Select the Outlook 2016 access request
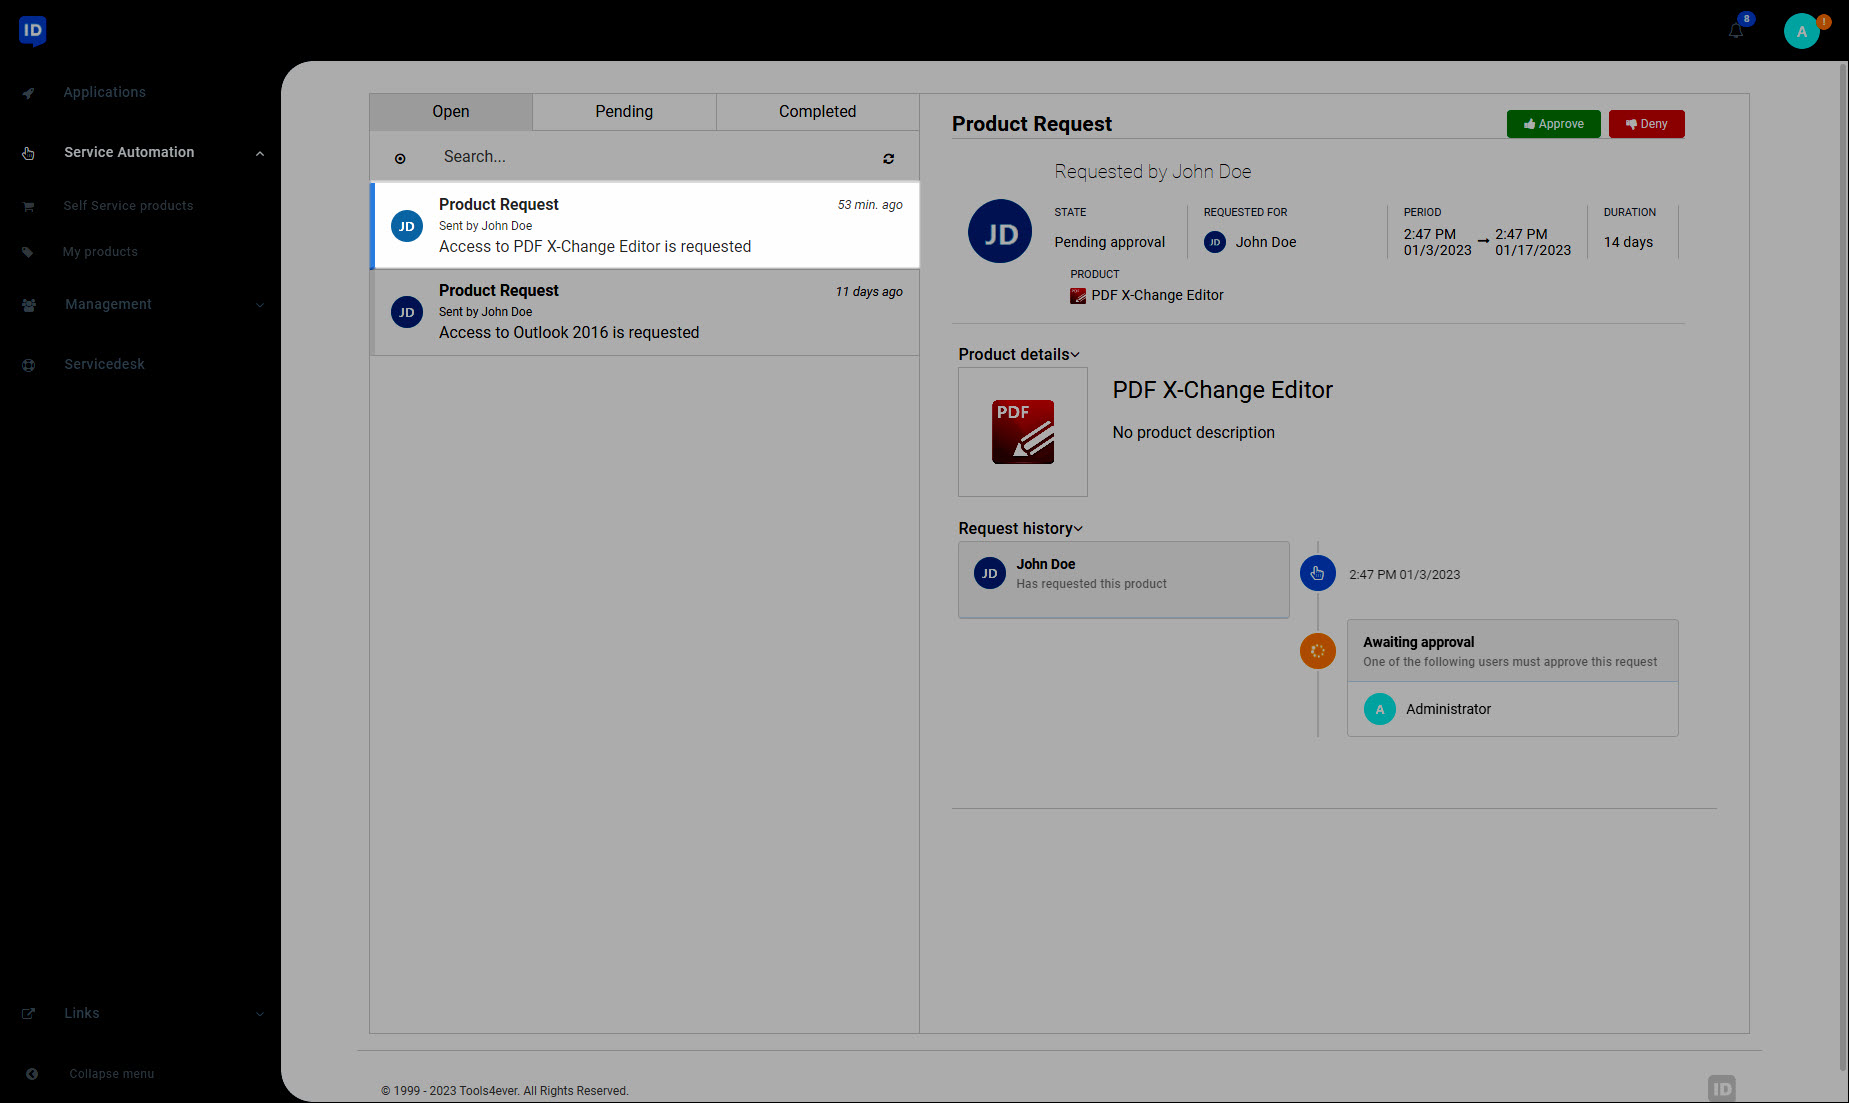 pos(646,312)
